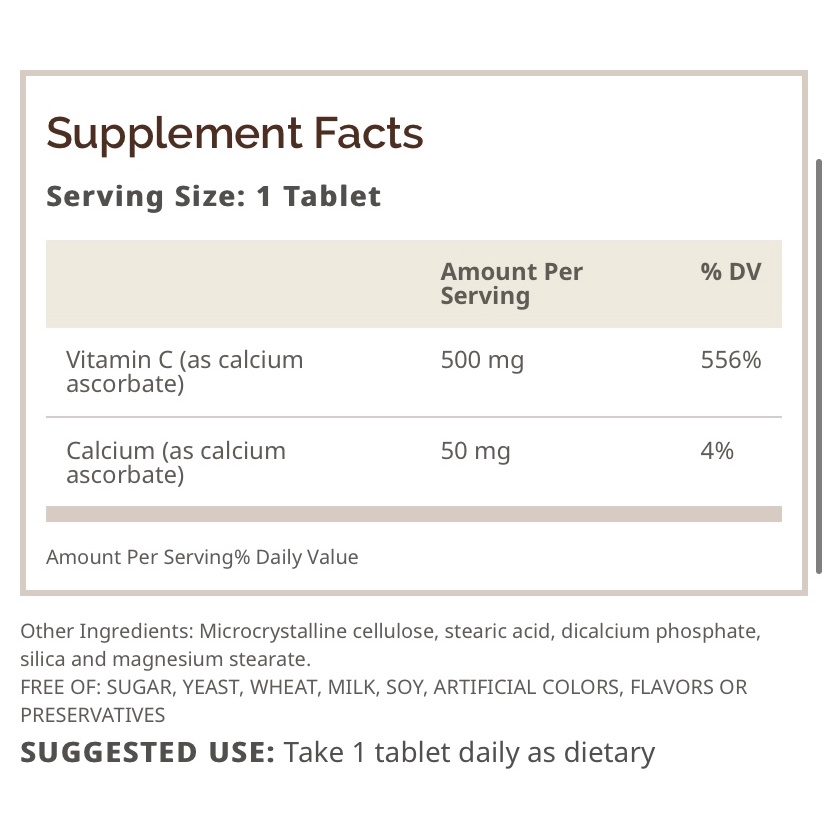Click the SUGGESTED USE bold label
This screenshot has height=828, width=828.
coord(147,753)
